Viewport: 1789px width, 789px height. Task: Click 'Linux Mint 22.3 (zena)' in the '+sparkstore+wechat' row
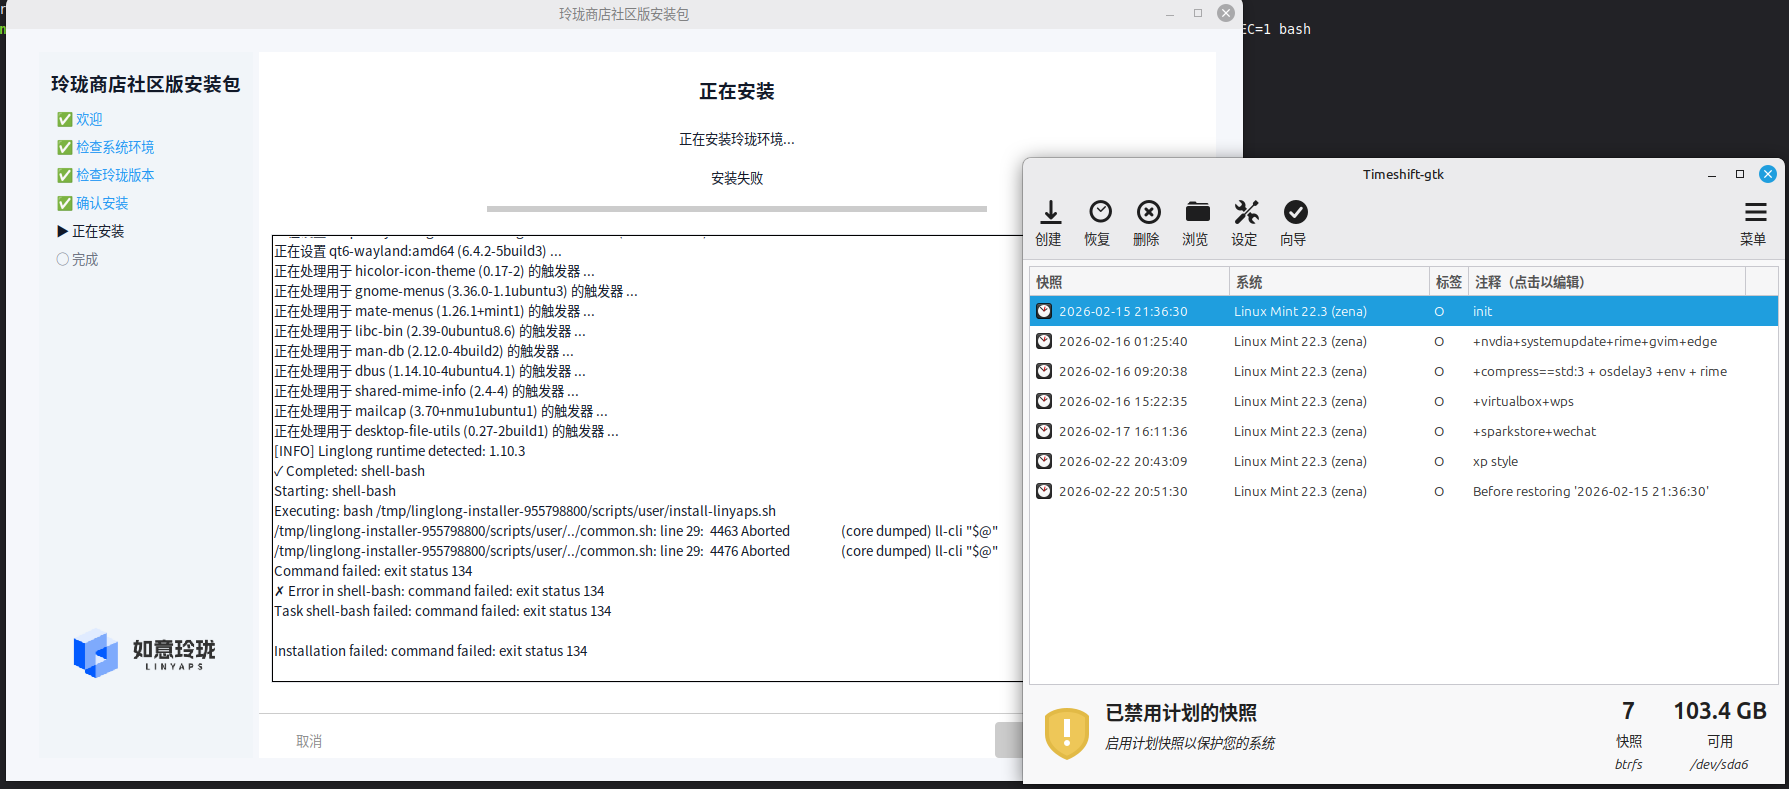1300,431
